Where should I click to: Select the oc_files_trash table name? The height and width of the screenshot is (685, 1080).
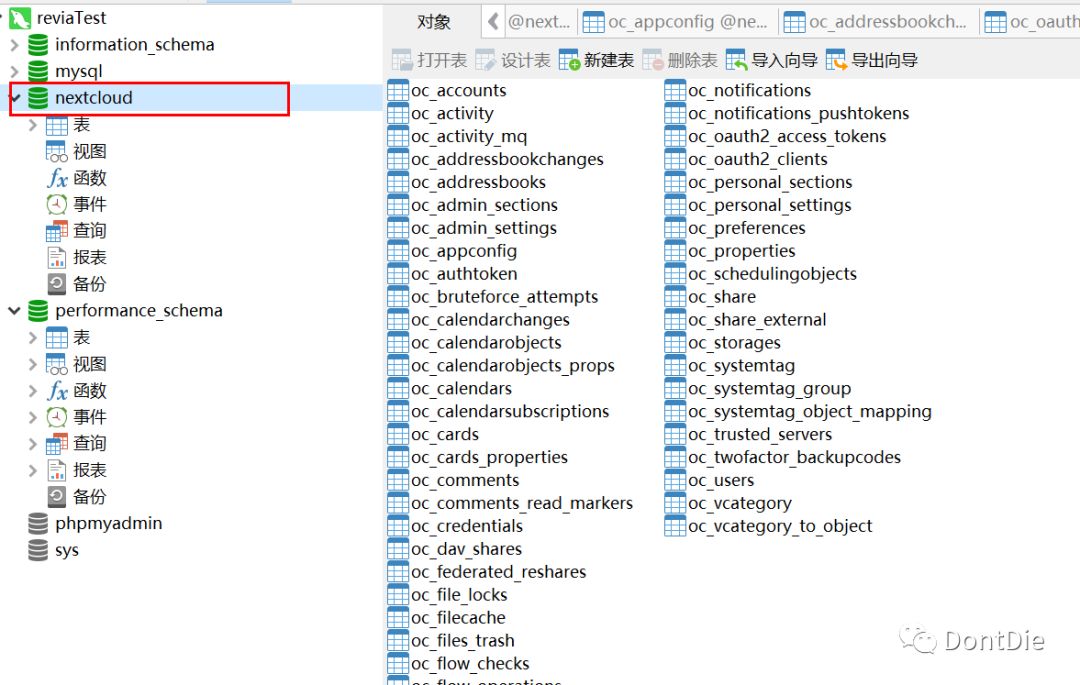[x=463, y=641]
